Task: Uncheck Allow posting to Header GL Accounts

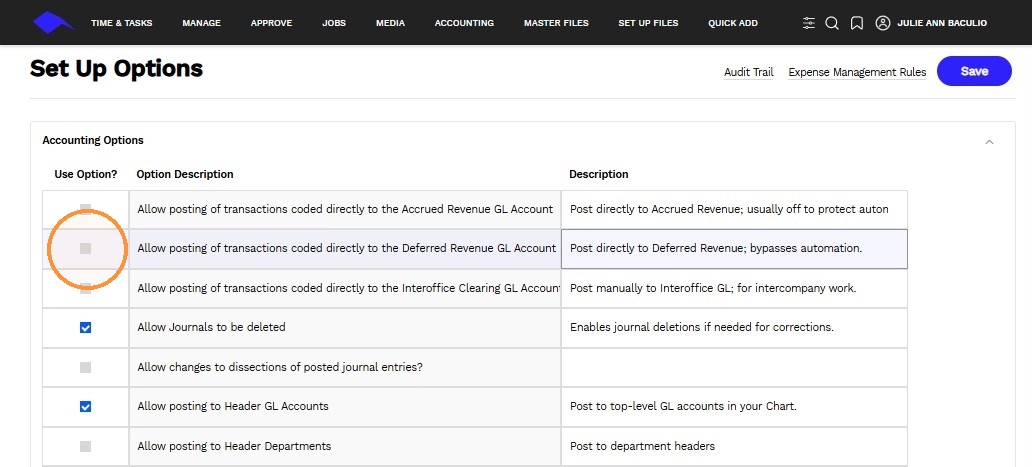Action: pos(86,406)
